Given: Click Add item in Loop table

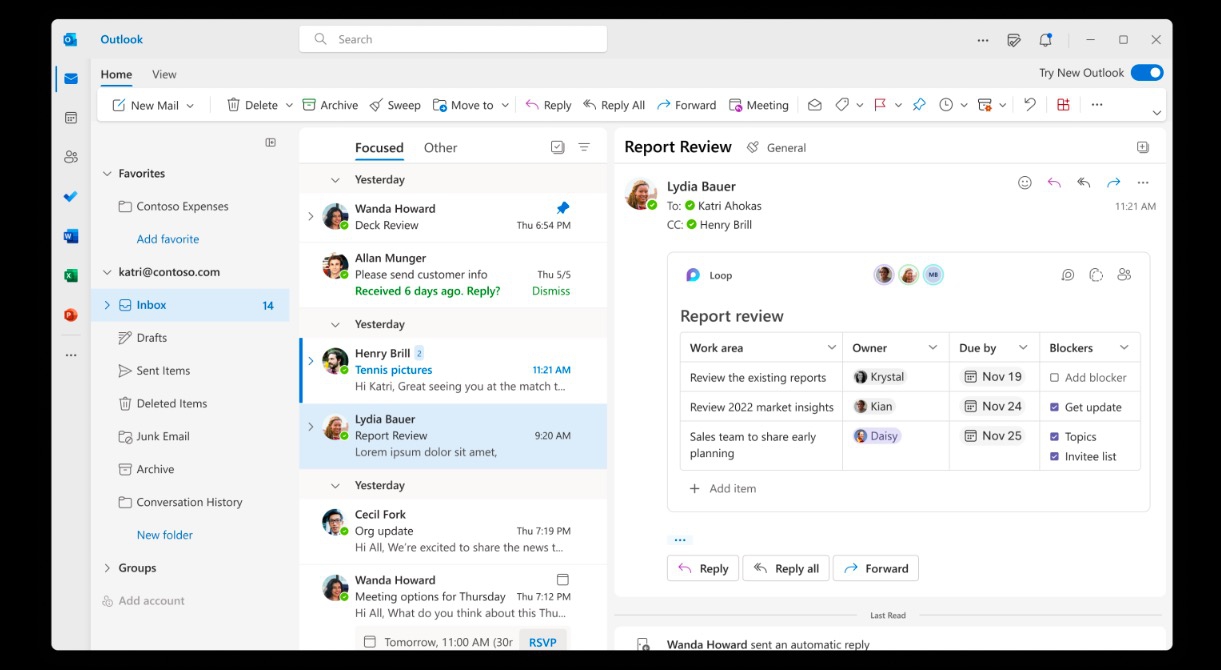Looking at the screenshot, I should pos(723,489).
